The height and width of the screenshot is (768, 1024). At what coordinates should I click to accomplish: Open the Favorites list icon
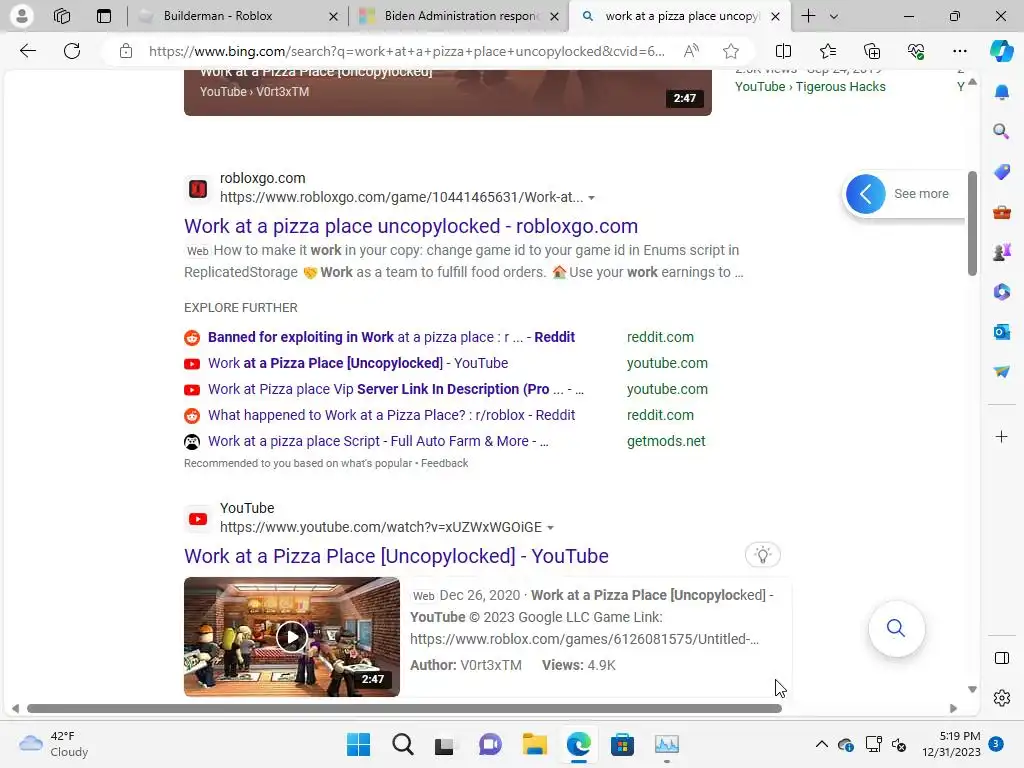(x=827, y=51)
